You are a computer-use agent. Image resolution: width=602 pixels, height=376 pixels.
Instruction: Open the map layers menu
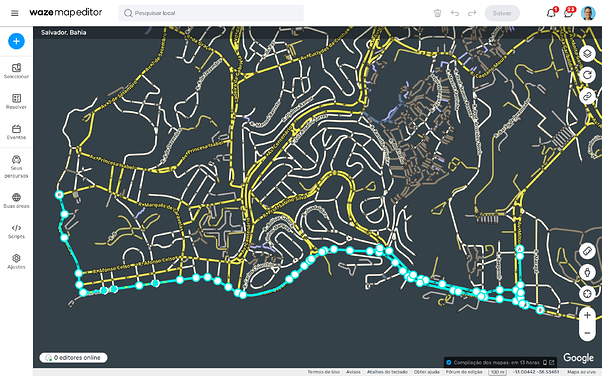pos(587,53)
